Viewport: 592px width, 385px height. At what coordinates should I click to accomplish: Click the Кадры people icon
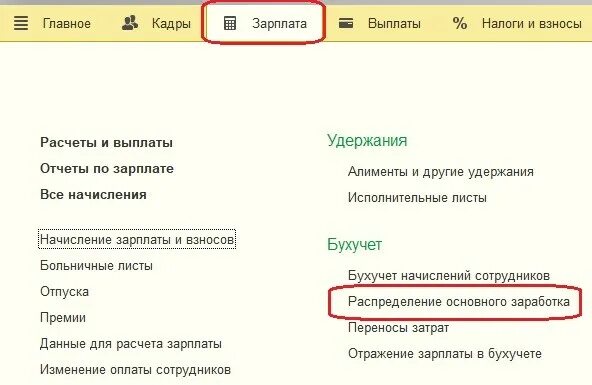[x=130, y=23]
